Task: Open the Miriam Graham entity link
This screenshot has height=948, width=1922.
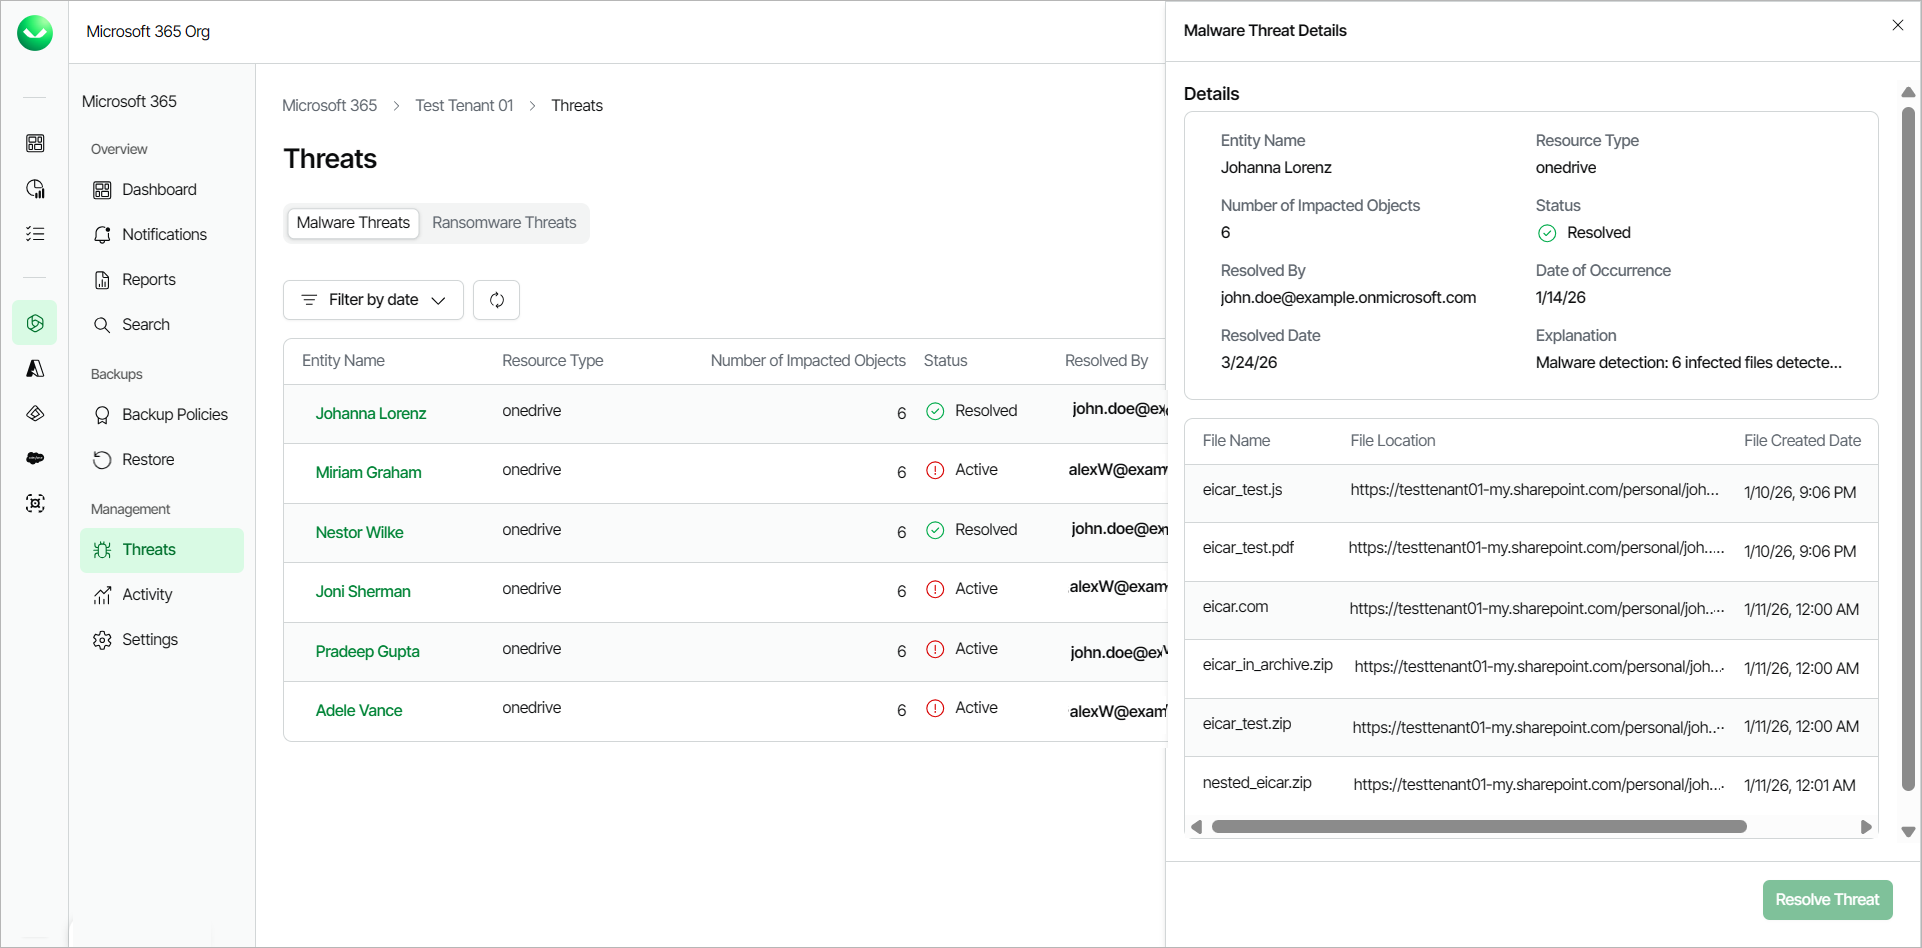Action: (368, 473)
